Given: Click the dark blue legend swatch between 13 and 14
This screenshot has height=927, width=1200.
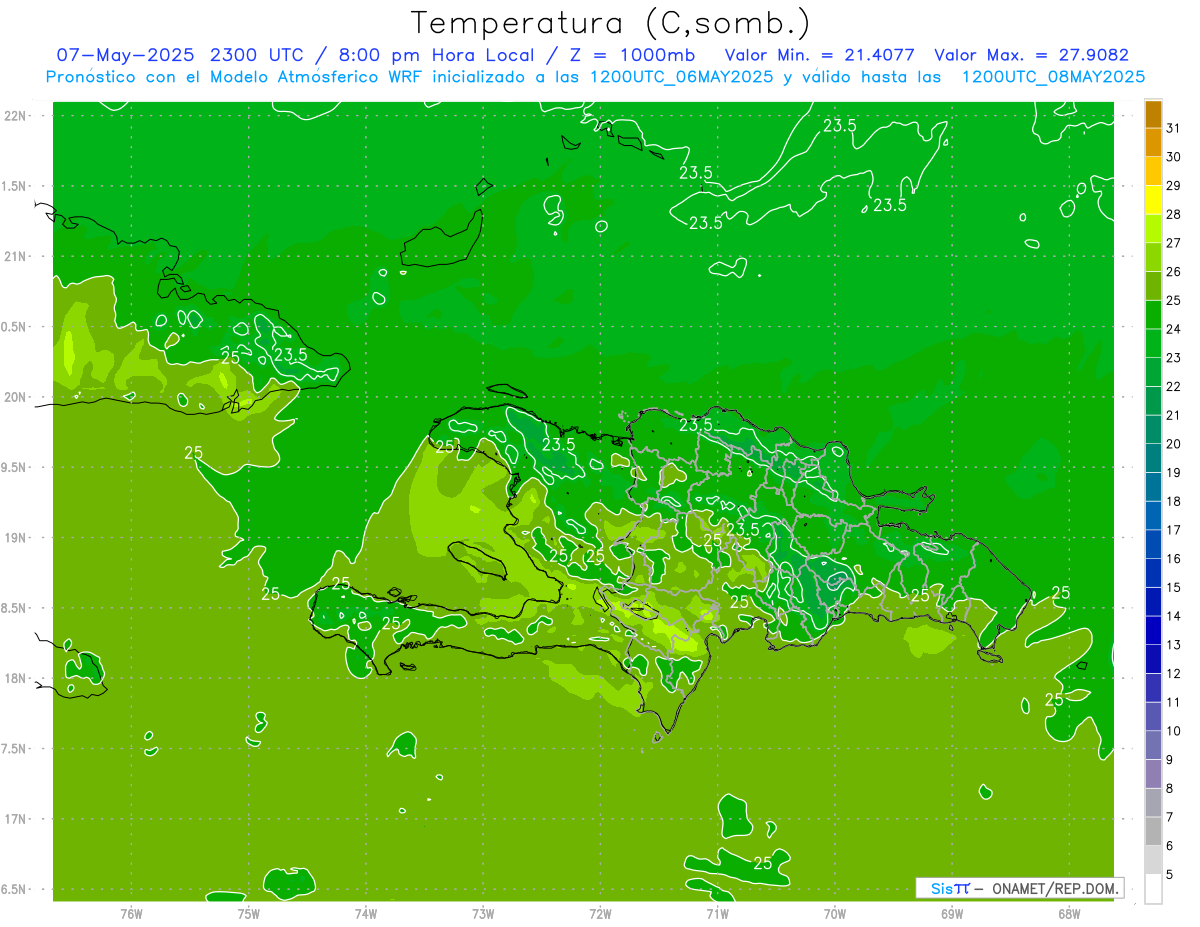Looking at the screenshot, I should 1153,630.
